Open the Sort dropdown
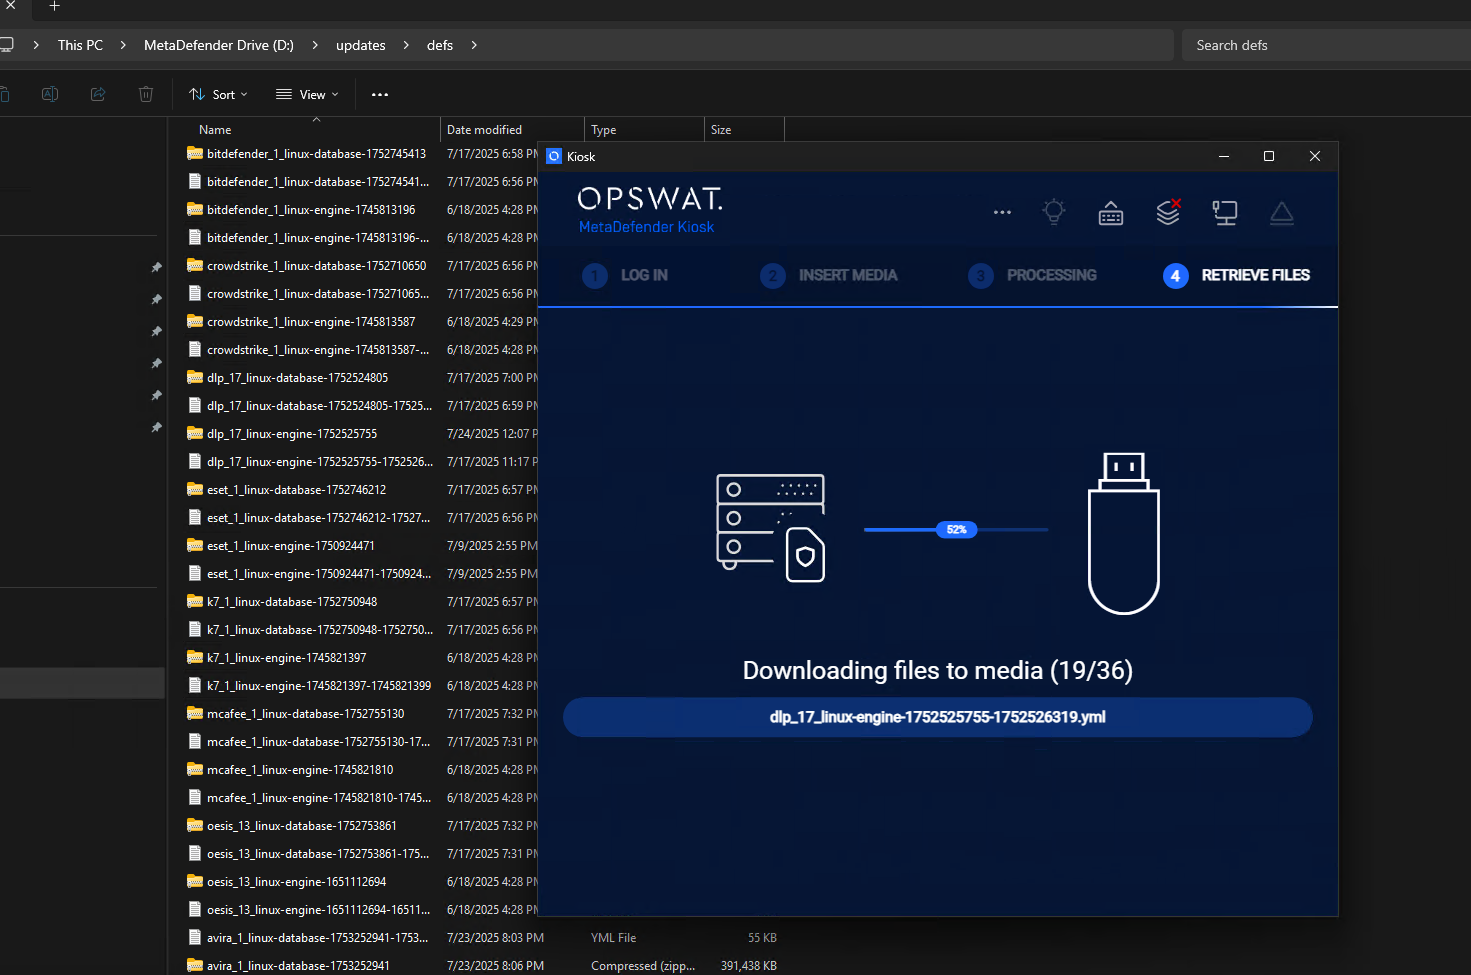The width and height of the screenshot is (1471, 975). [x=218, y=95]
